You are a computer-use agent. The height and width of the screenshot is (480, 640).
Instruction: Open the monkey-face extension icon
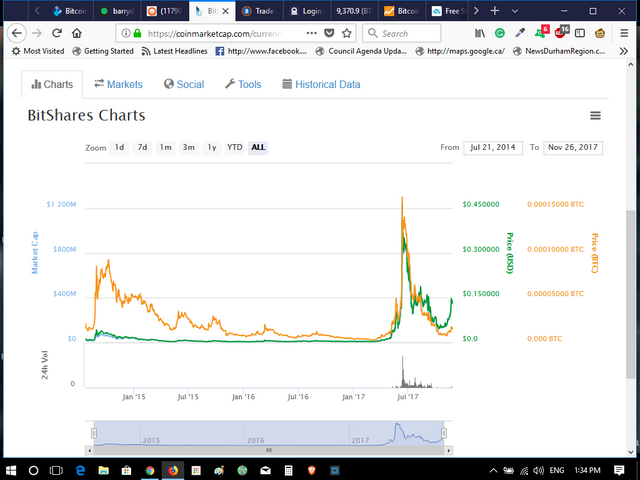tap(600, 33)
